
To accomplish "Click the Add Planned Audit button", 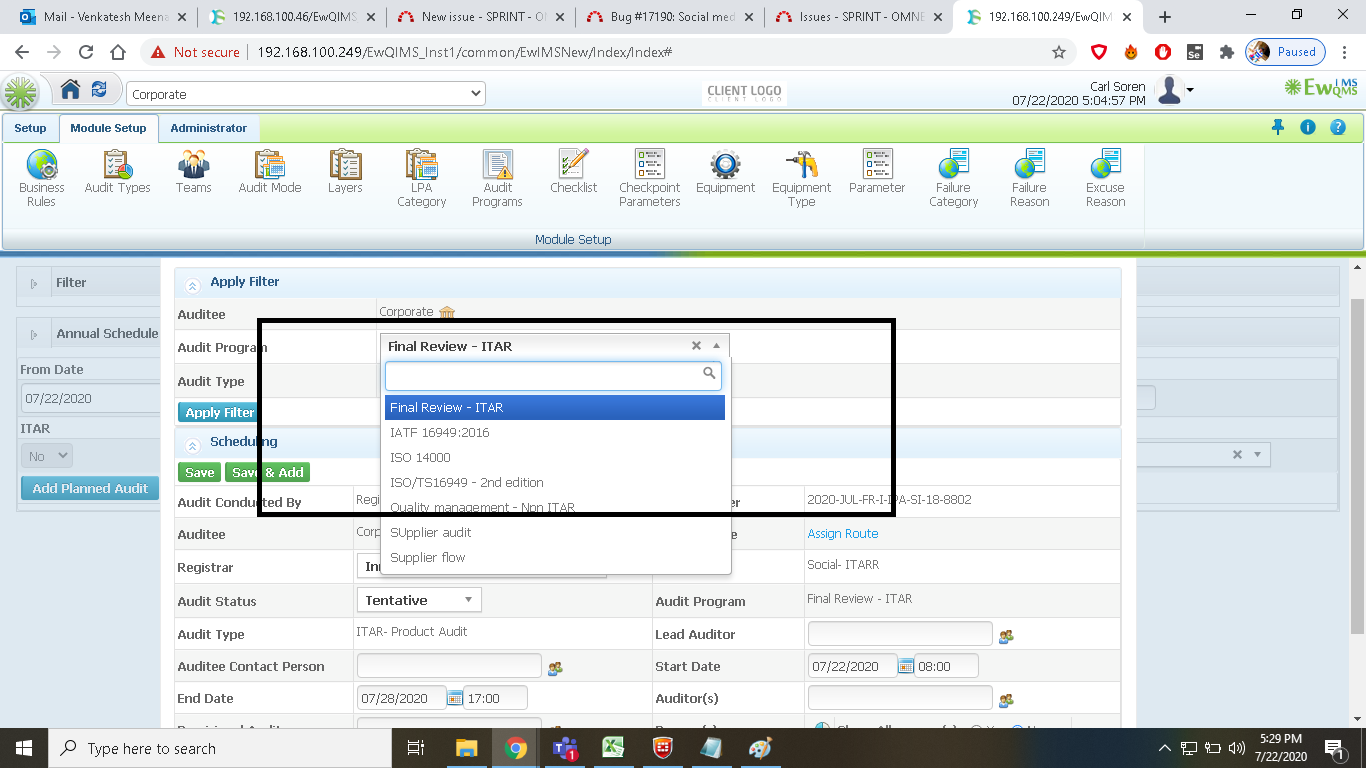I will click(90, 488).
